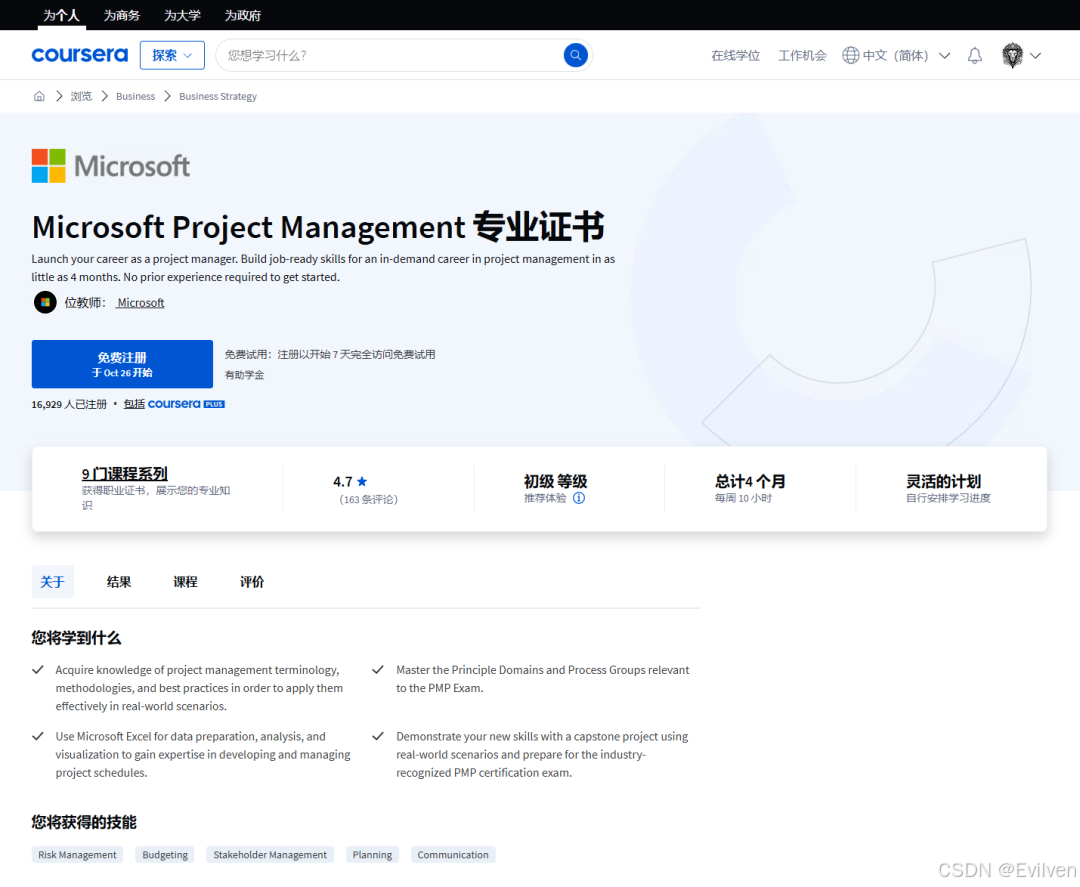Click the 浏览 breadcrumb link
1080x887 pixels.
pyautogui.click(x=81, y=96)
